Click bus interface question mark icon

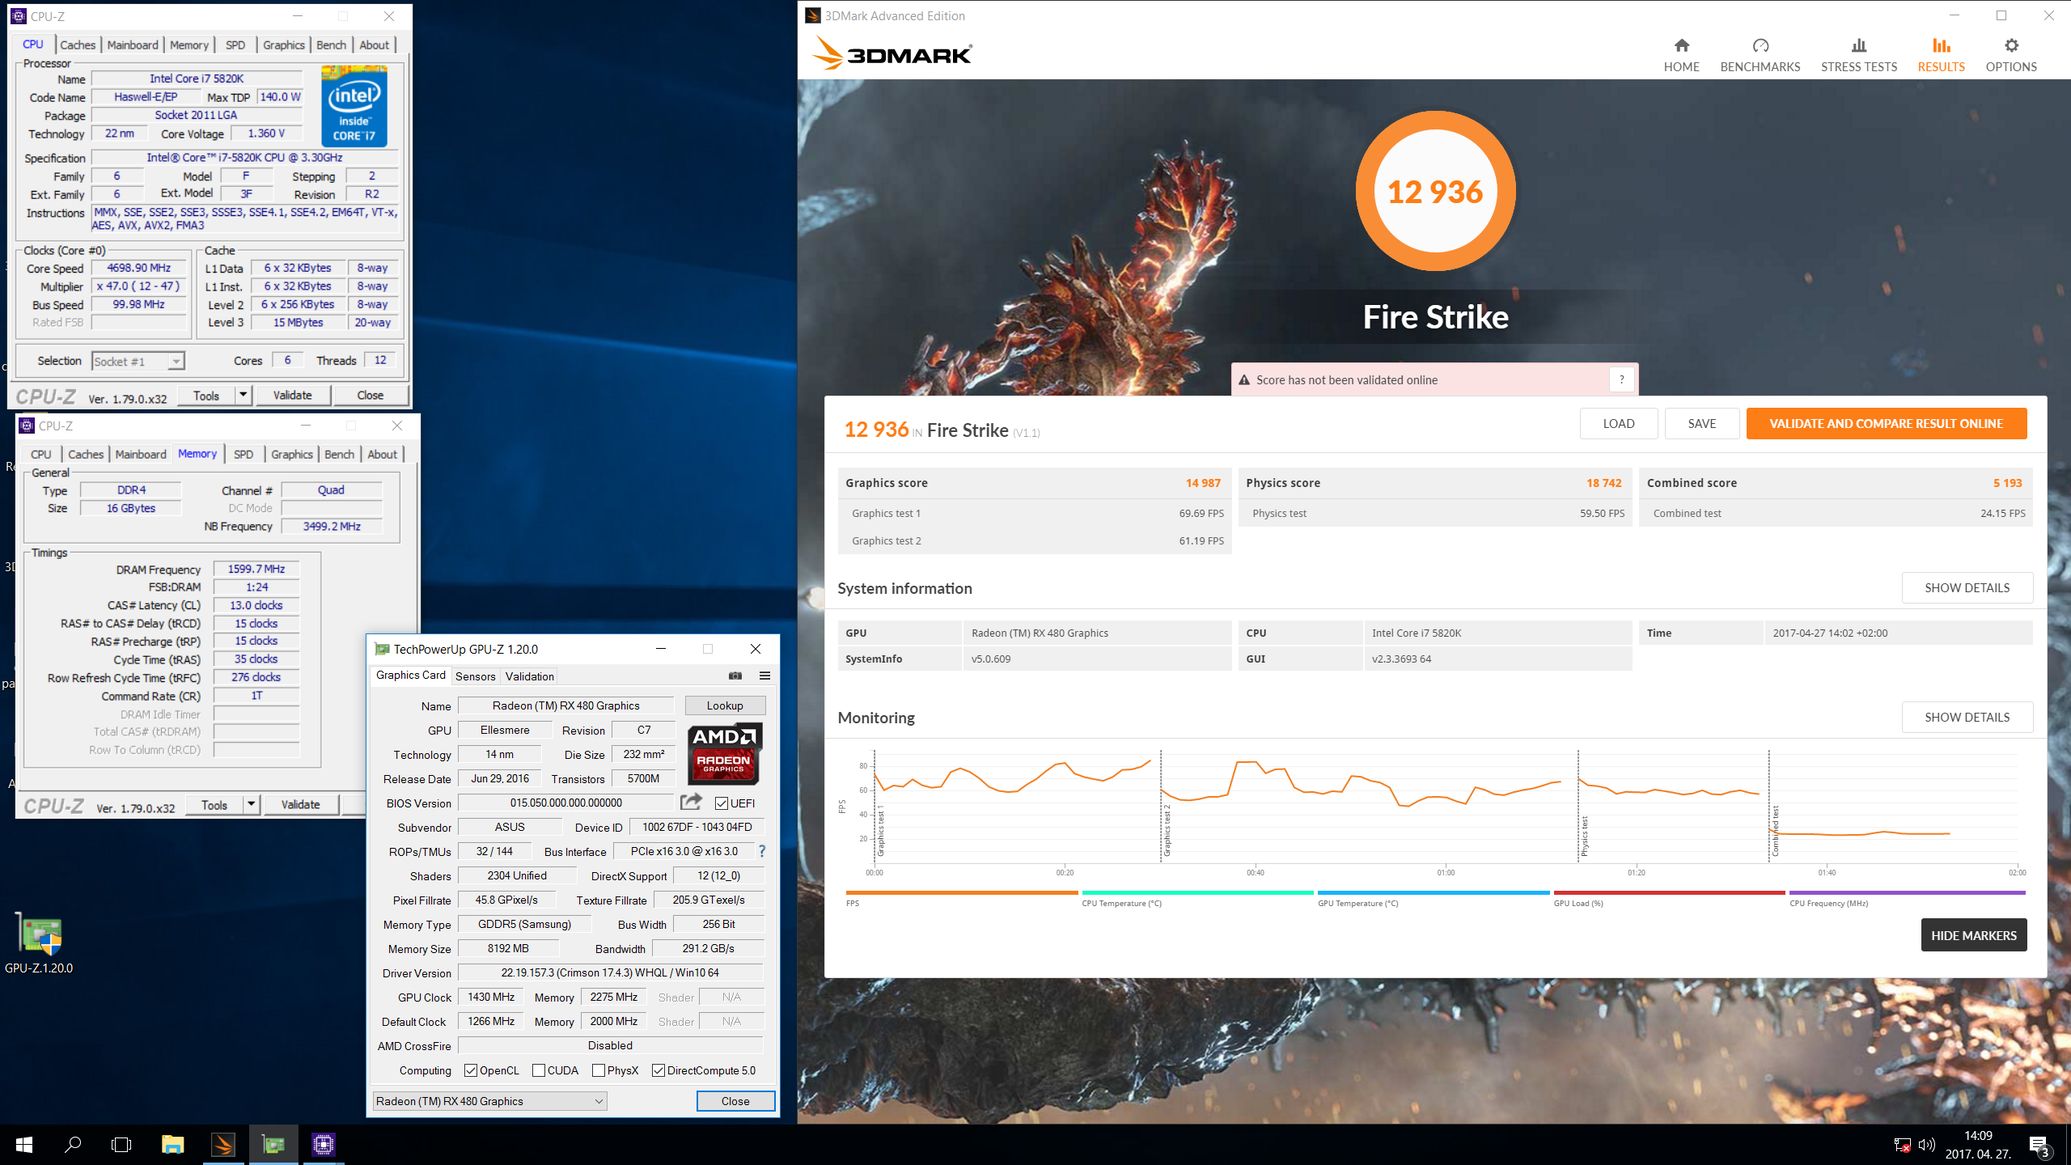(x=762, y=851)
